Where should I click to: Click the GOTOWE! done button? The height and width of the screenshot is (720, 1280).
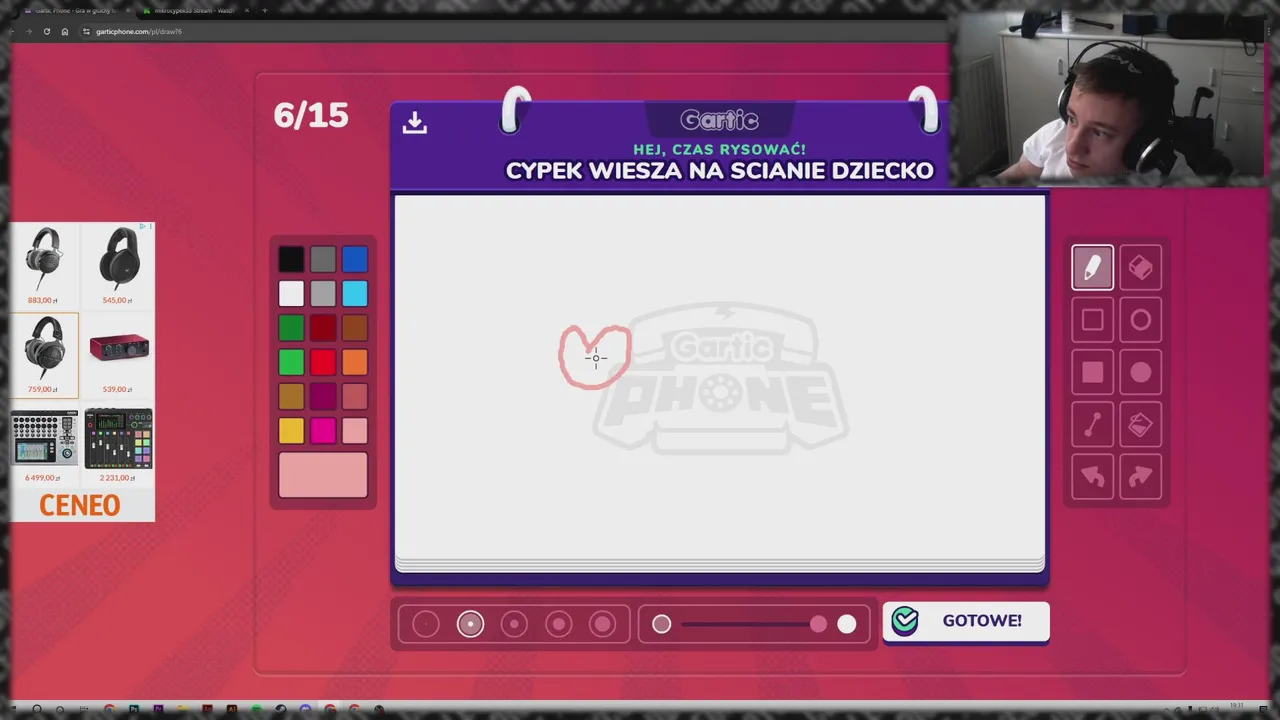point(966,621)
